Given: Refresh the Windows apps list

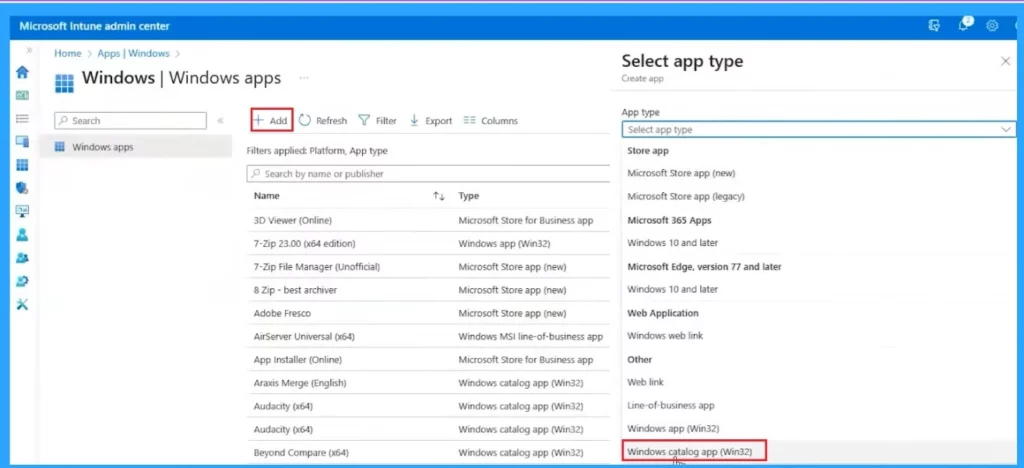Looking at the screenshot, I should click(x=323, y=121).
